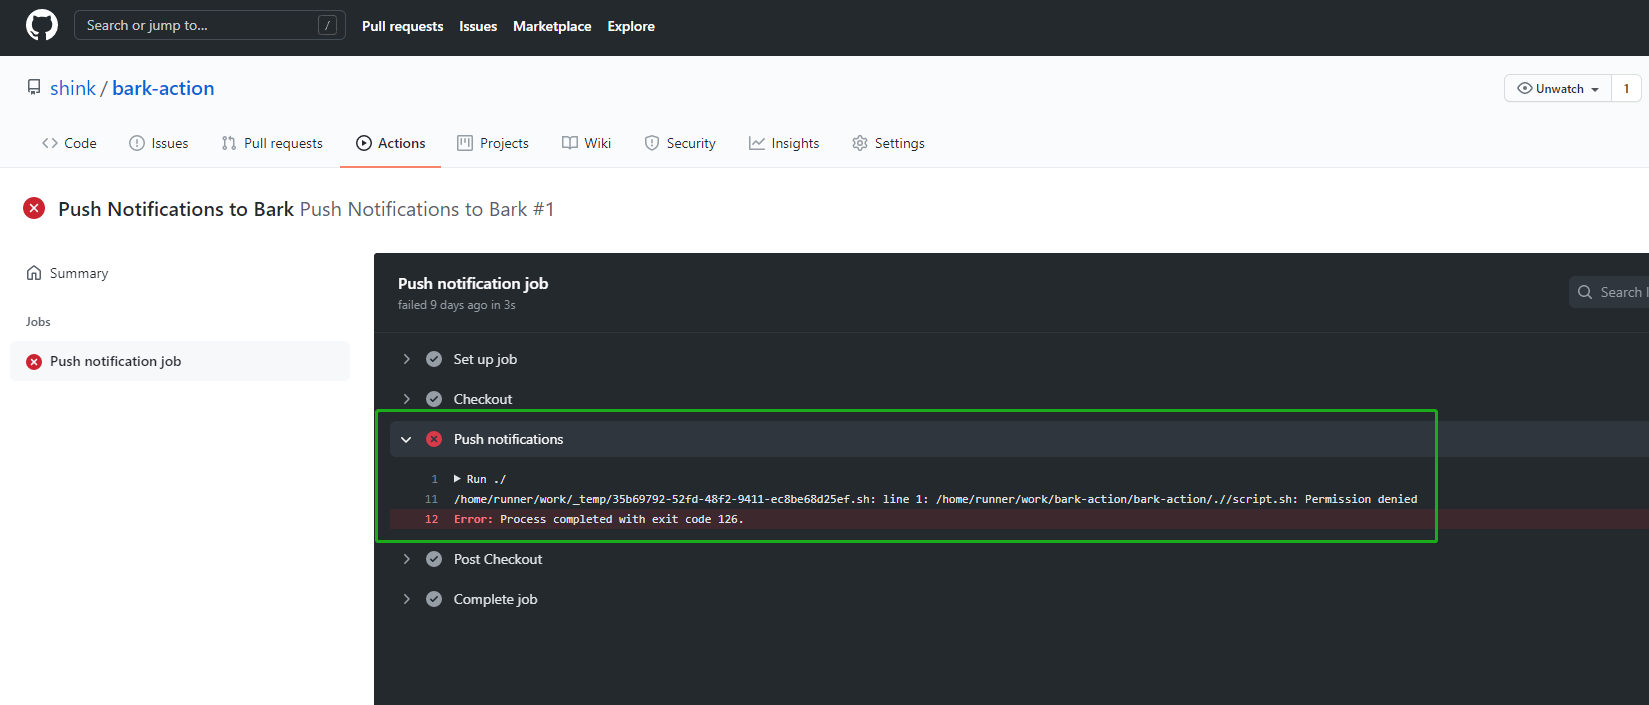Viewport: 1649px width, 705px height.
Task: Click the Security shield icon
Action: click(x=652, y=143)
